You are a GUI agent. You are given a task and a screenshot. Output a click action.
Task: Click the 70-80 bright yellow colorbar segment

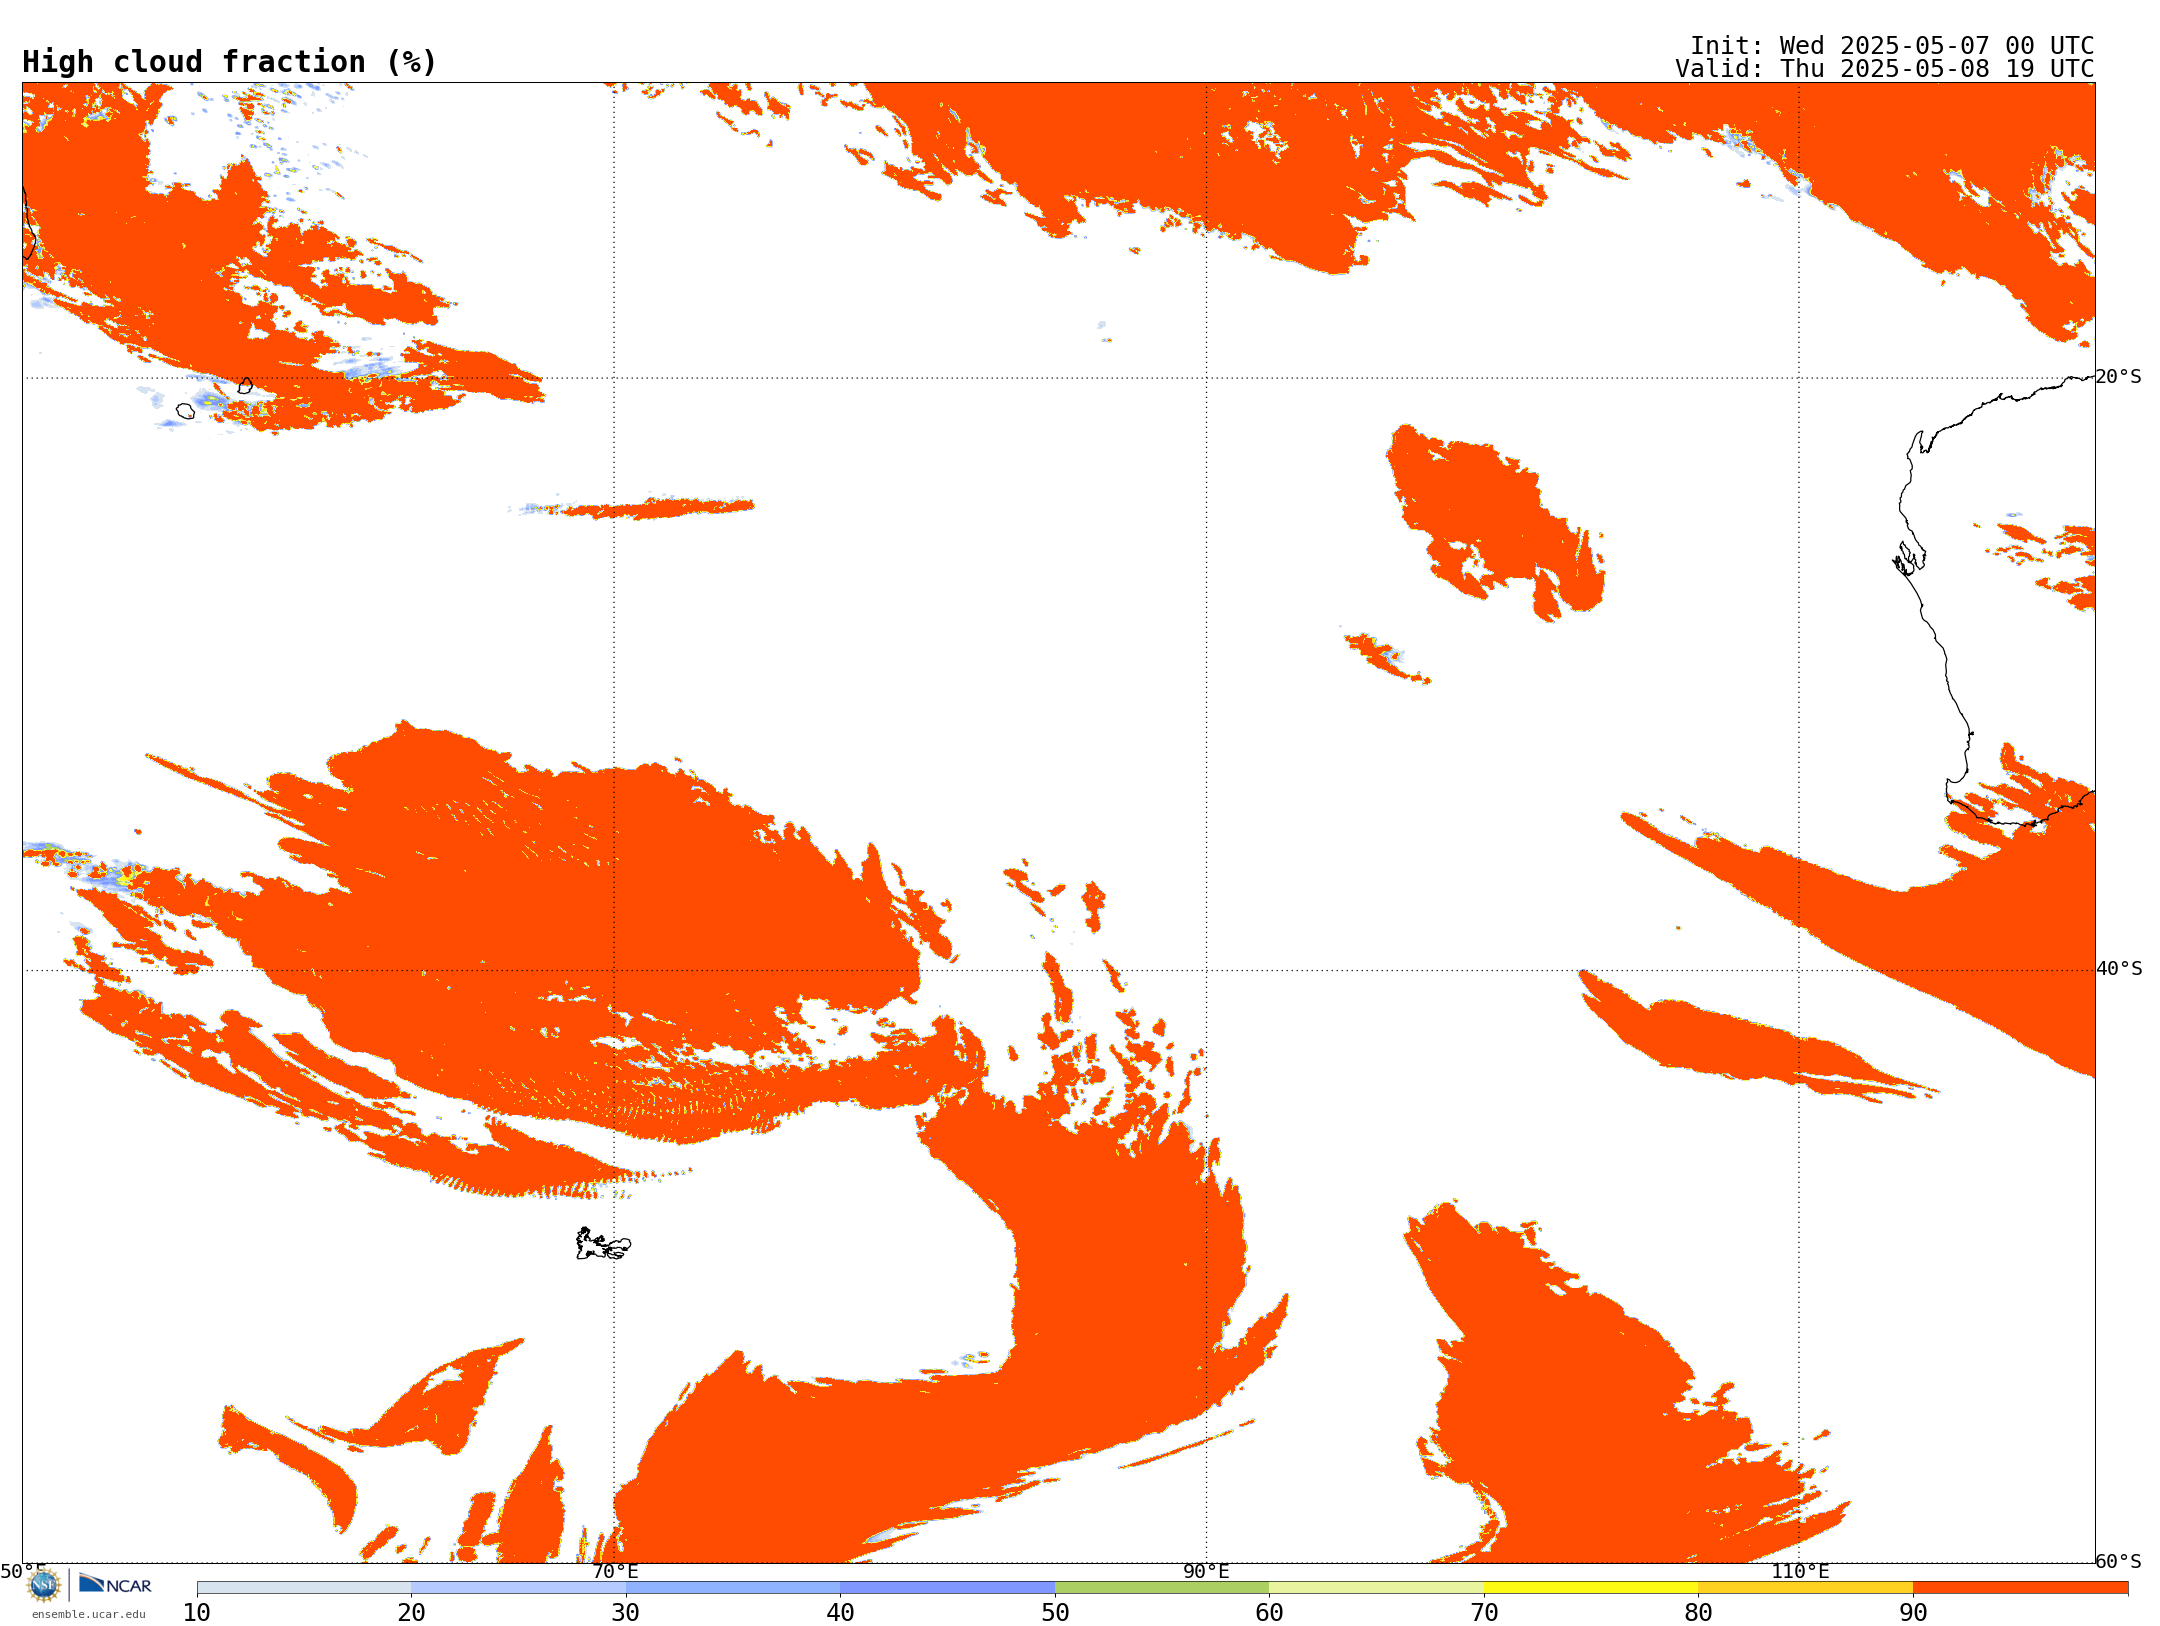[1591, 1588]
